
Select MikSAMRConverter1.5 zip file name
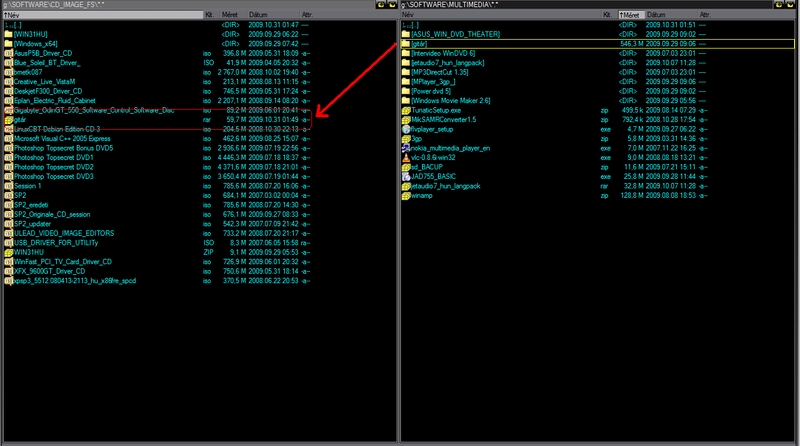point(443,119)
